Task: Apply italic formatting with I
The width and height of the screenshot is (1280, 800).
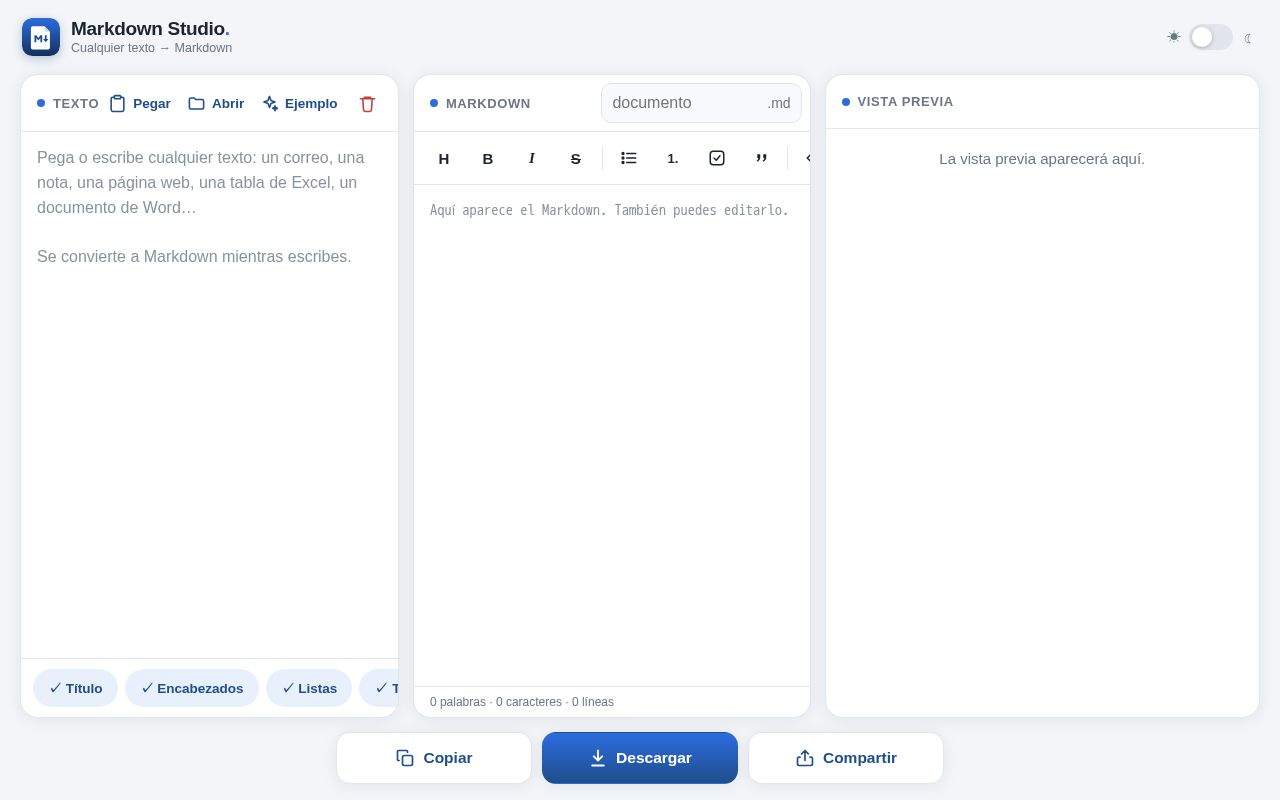Action: coord(532,158)
